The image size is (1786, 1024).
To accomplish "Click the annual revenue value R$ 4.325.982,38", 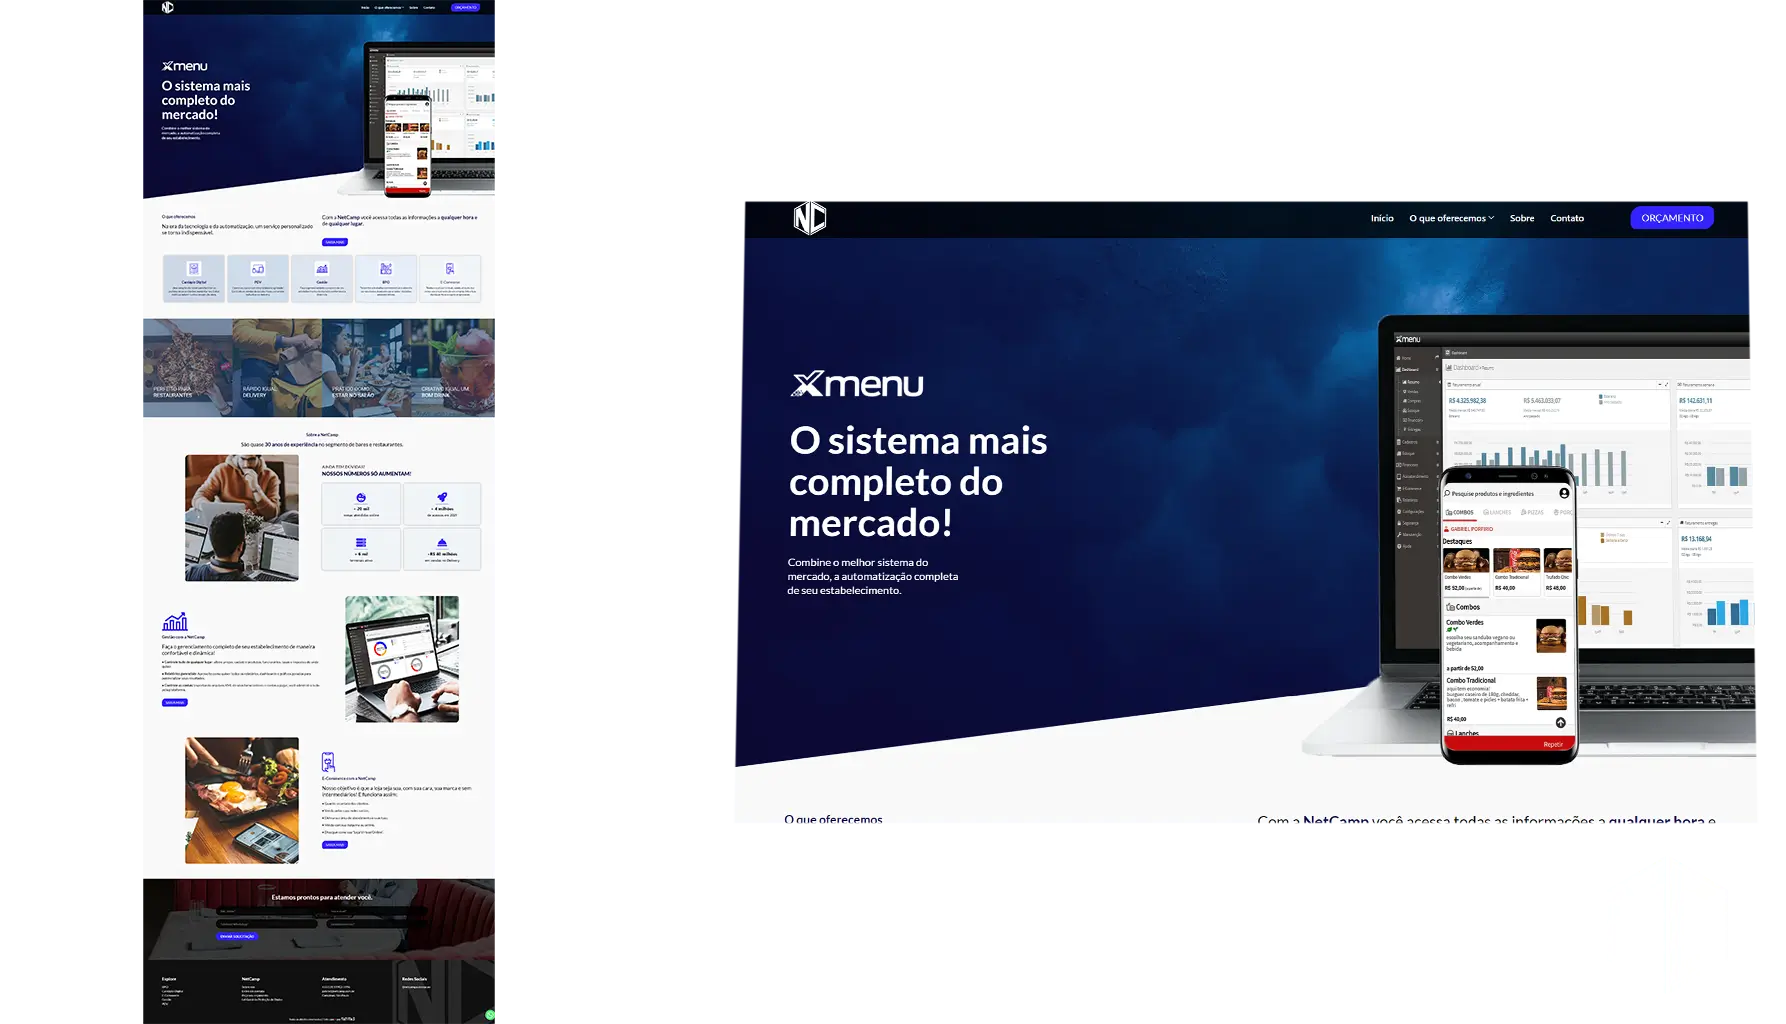I will [x=1467, y=401].
